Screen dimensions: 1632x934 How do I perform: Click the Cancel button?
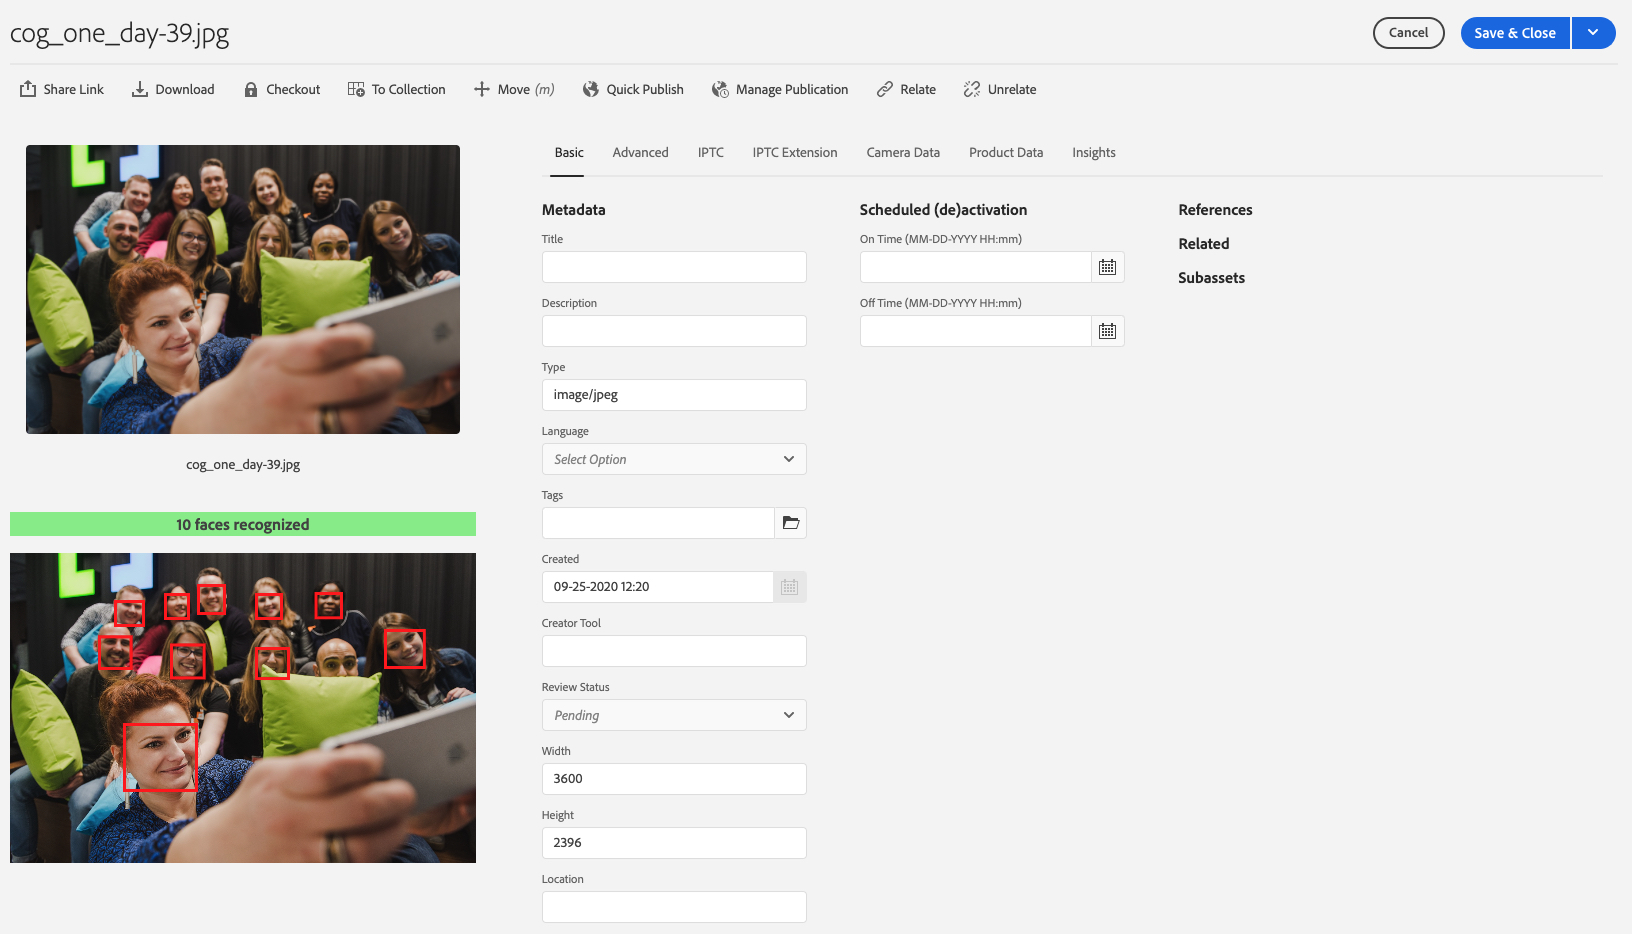tap(1409, 33)
